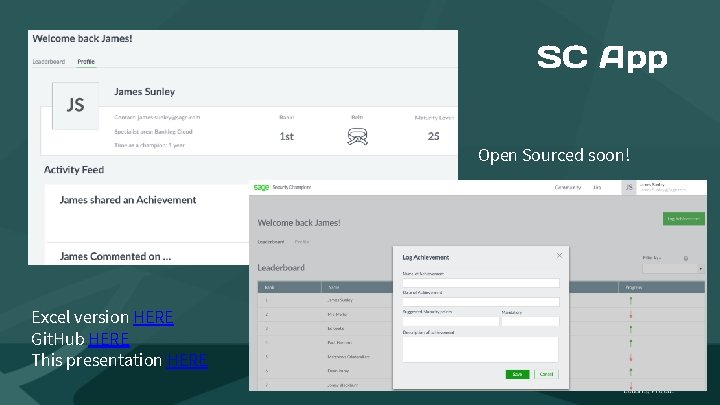The image size is (720, 405).
Task: Click James shared an Achievement feed item
Action: click(128, 200)
